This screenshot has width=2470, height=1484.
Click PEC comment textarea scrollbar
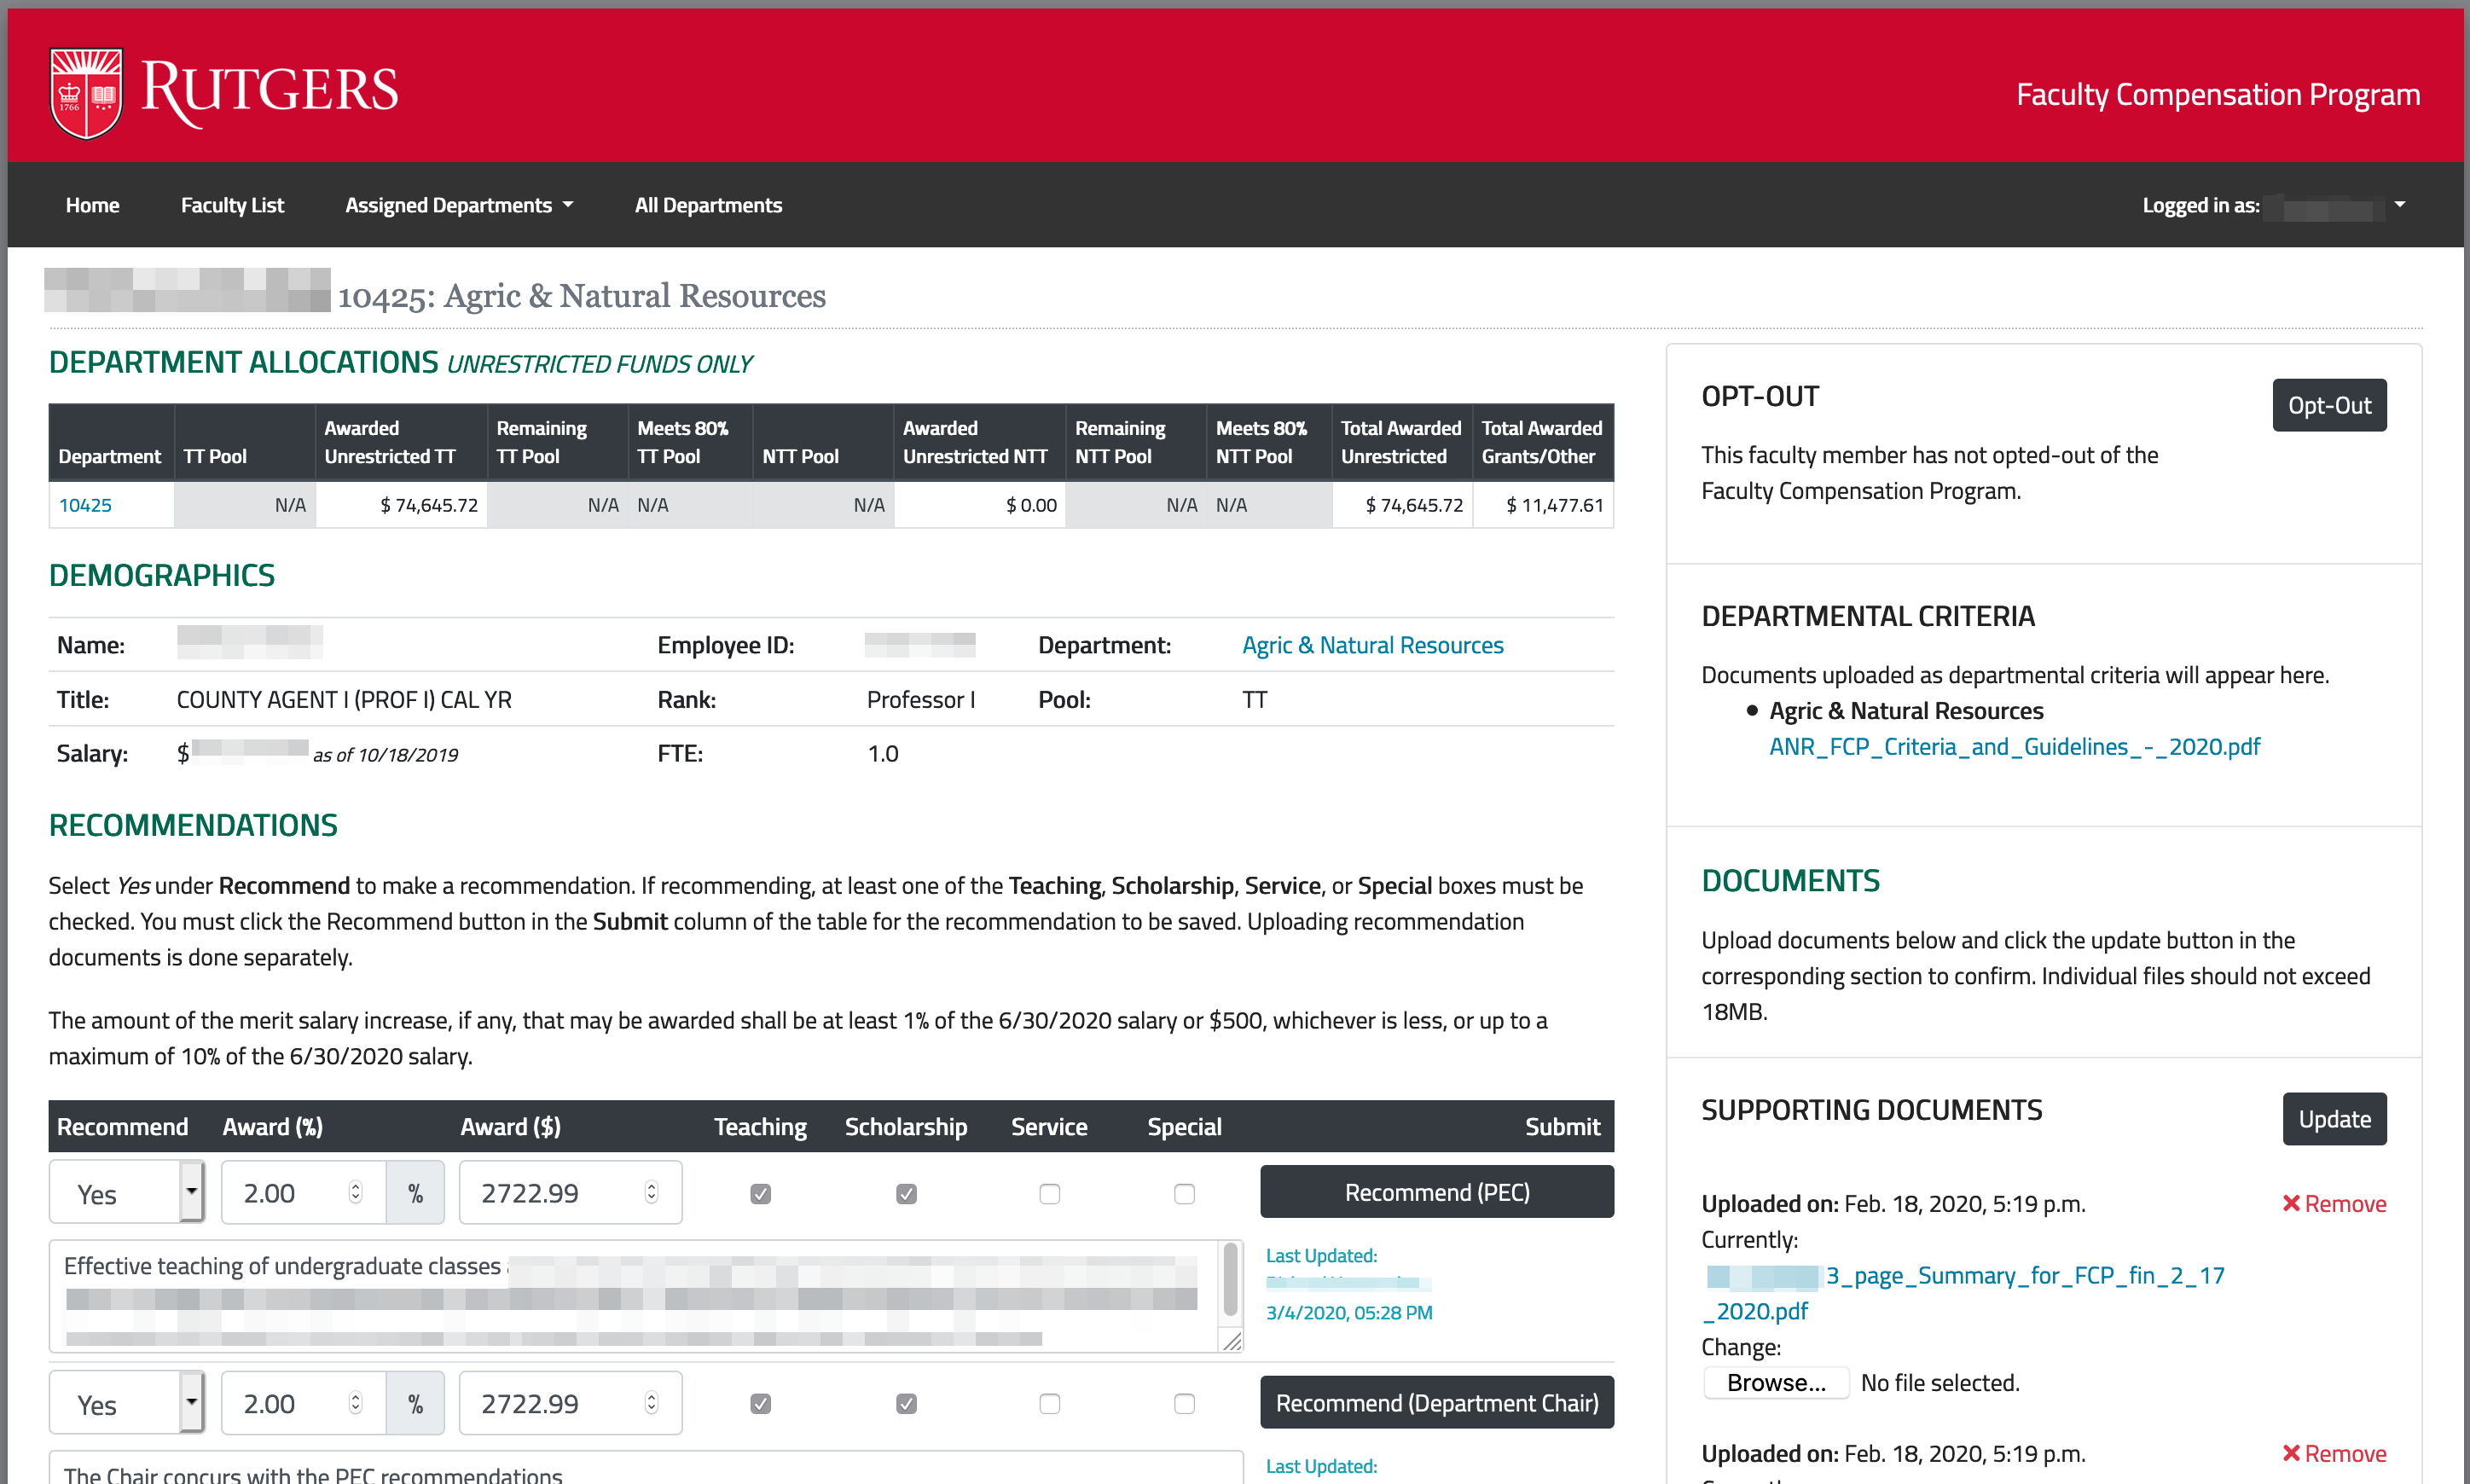click(x=1231, y=1279)
